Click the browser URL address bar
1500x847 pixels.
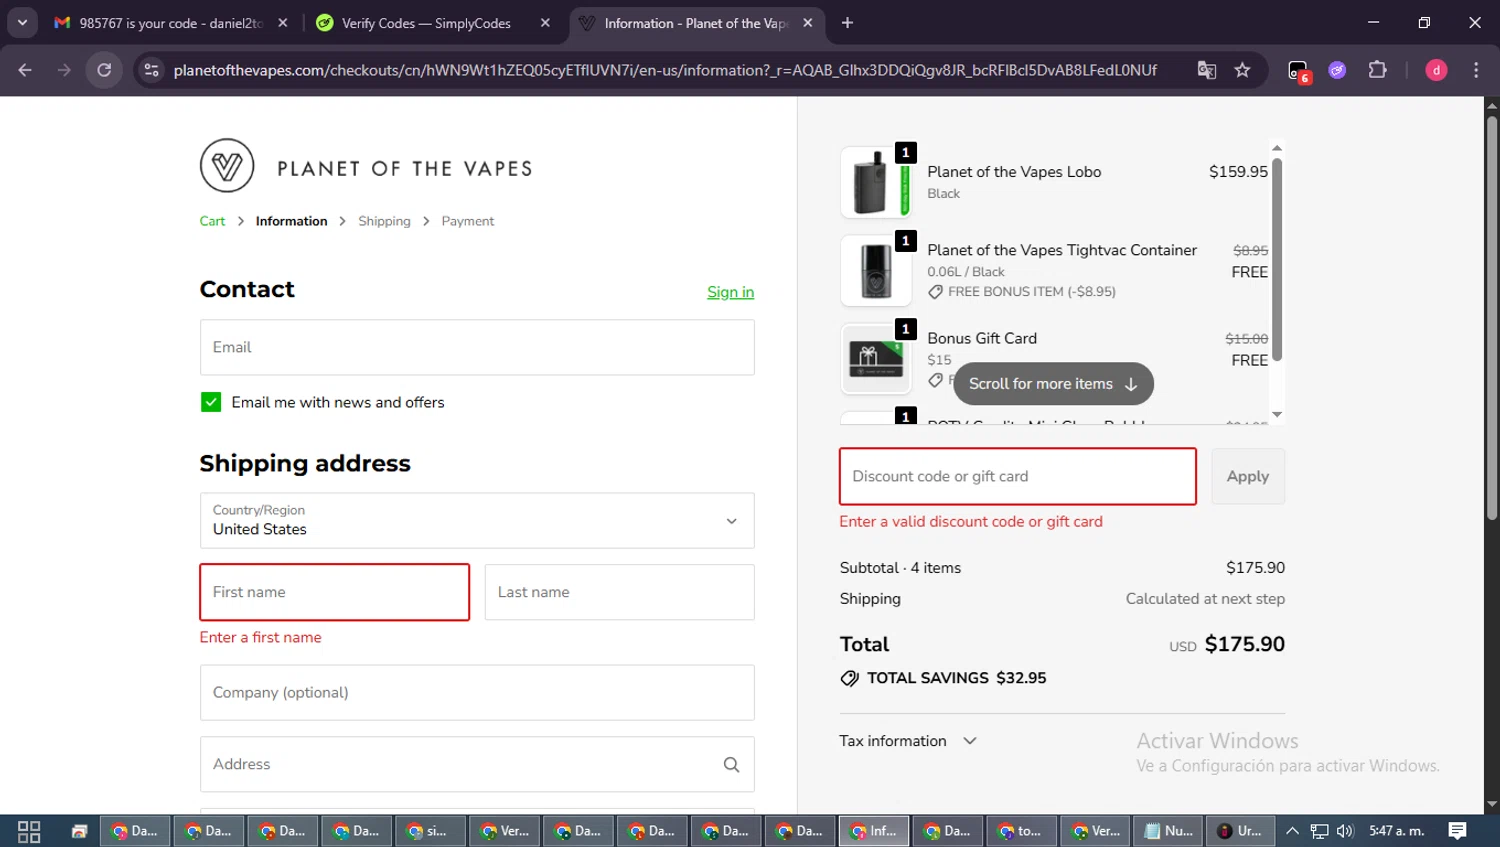click(x=664, y=70)
